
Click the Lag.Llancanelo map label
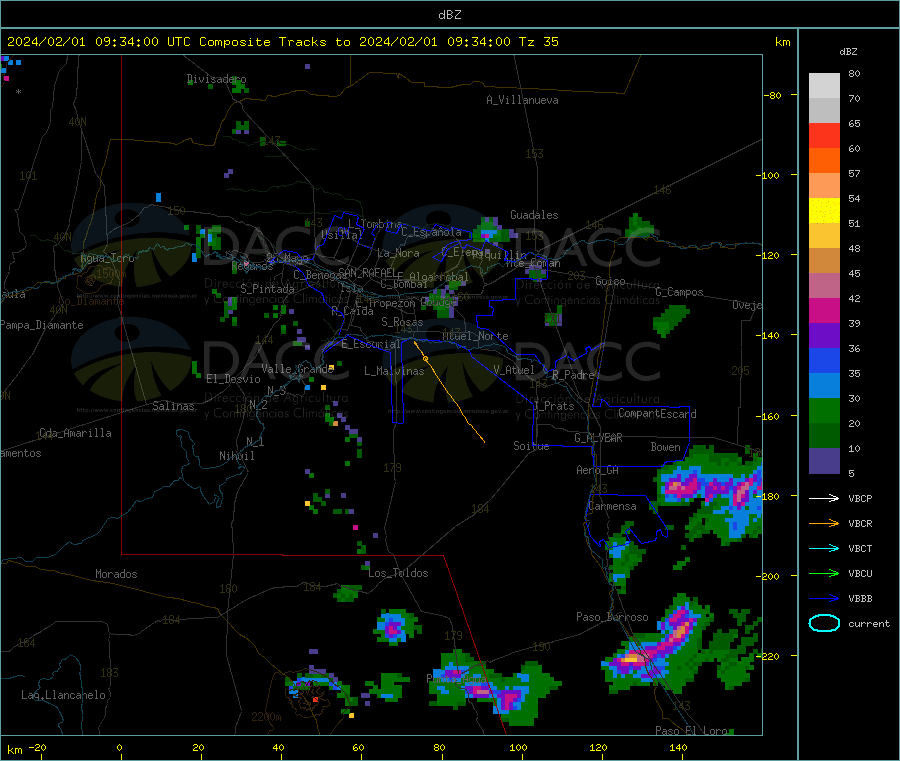[x=63, y=695]
